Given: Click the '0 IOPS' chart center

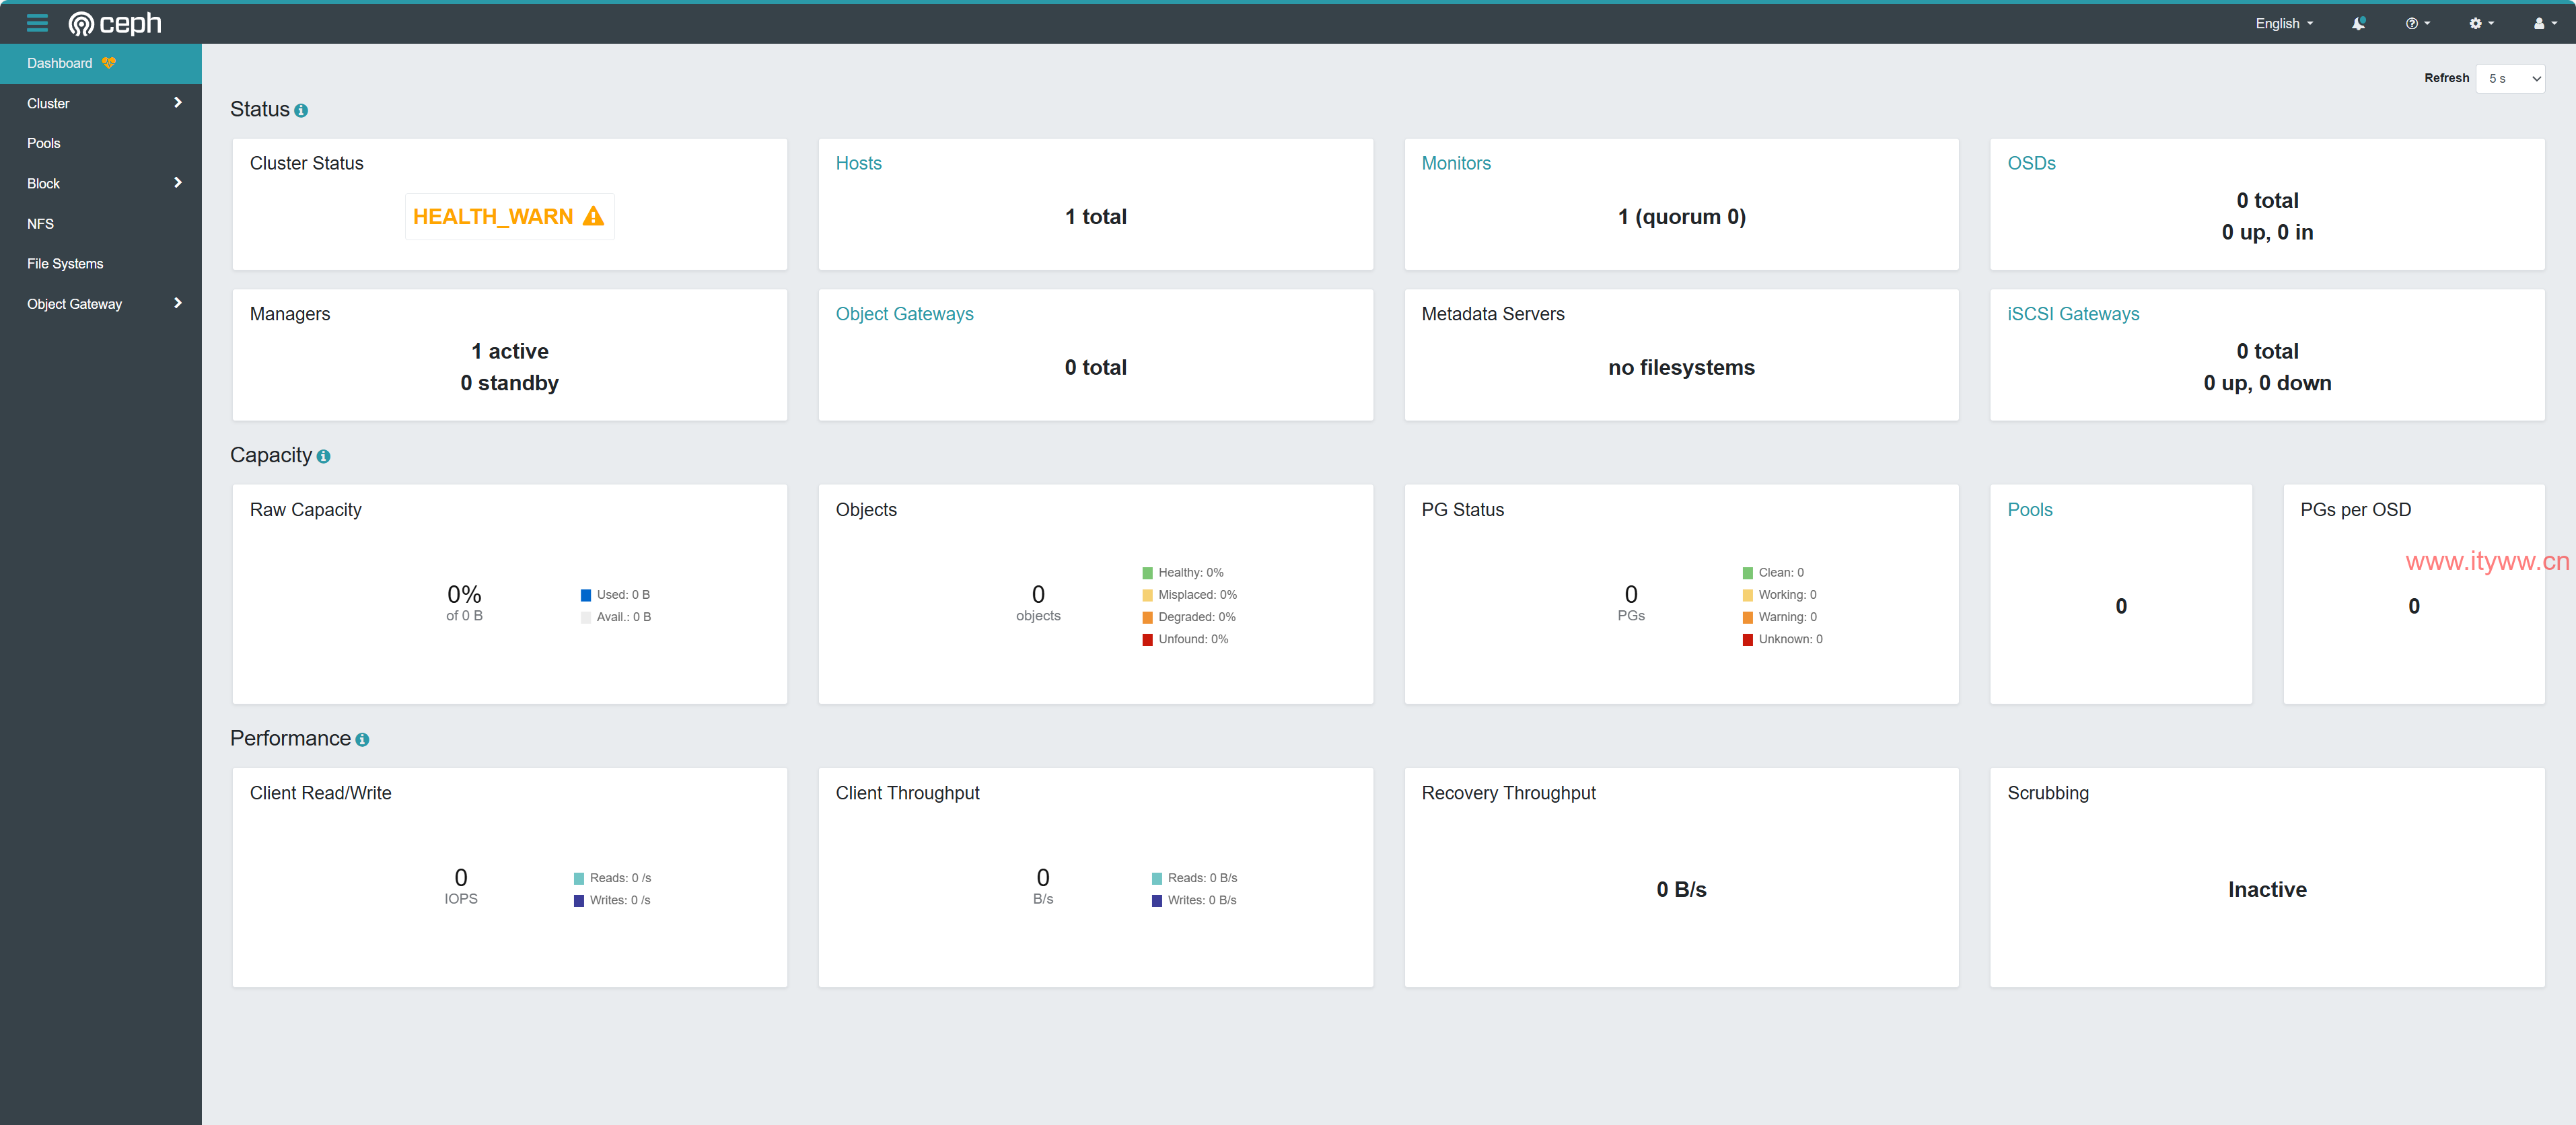Looking at the screenshot, I should pos(461,886).
